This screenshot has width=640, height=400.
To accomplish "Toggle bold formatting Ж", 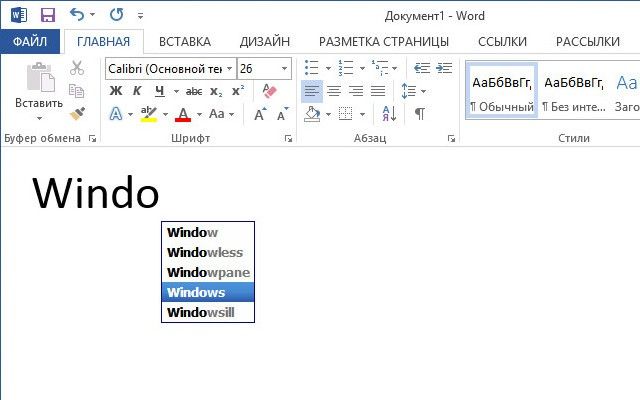I will coord(115,91).
